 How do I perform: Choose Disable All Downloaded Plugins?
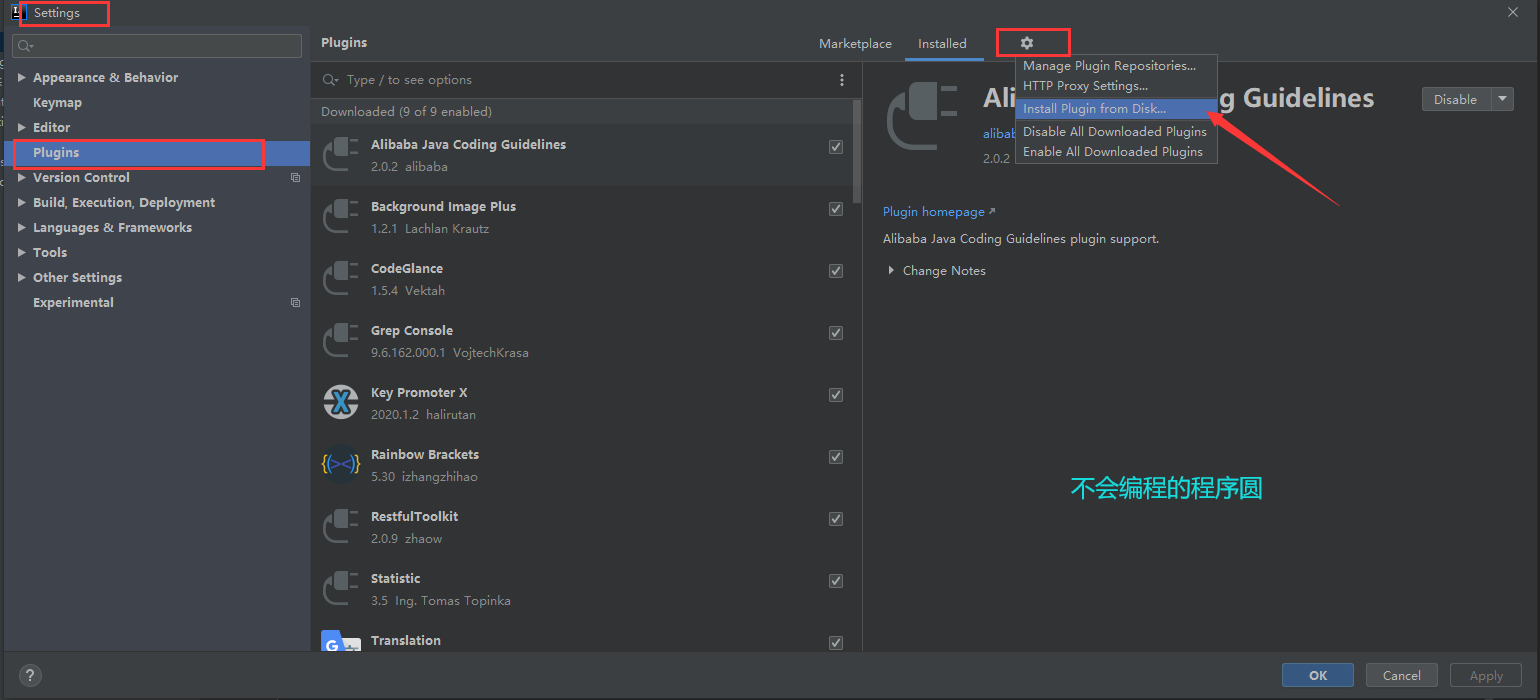1116,132
